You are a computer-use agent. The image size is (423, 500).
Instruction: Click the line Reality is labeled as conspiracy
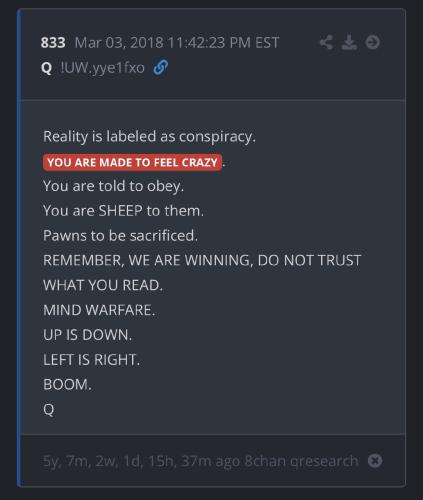pos(149,137)
